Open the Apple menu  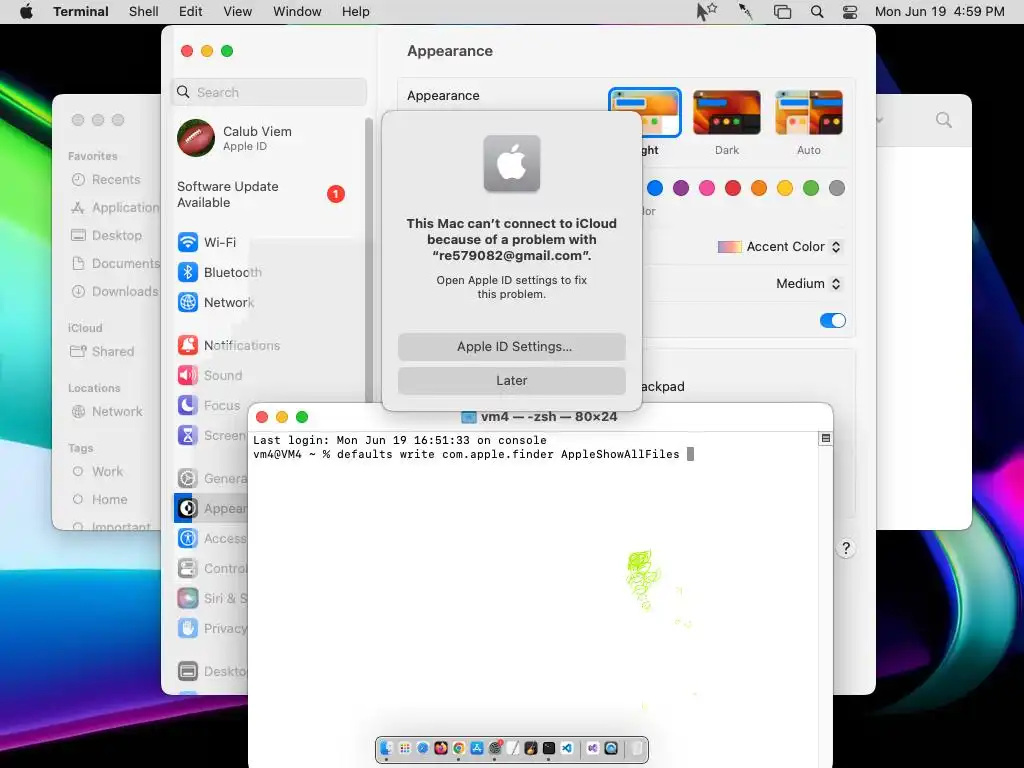point(26,12)
